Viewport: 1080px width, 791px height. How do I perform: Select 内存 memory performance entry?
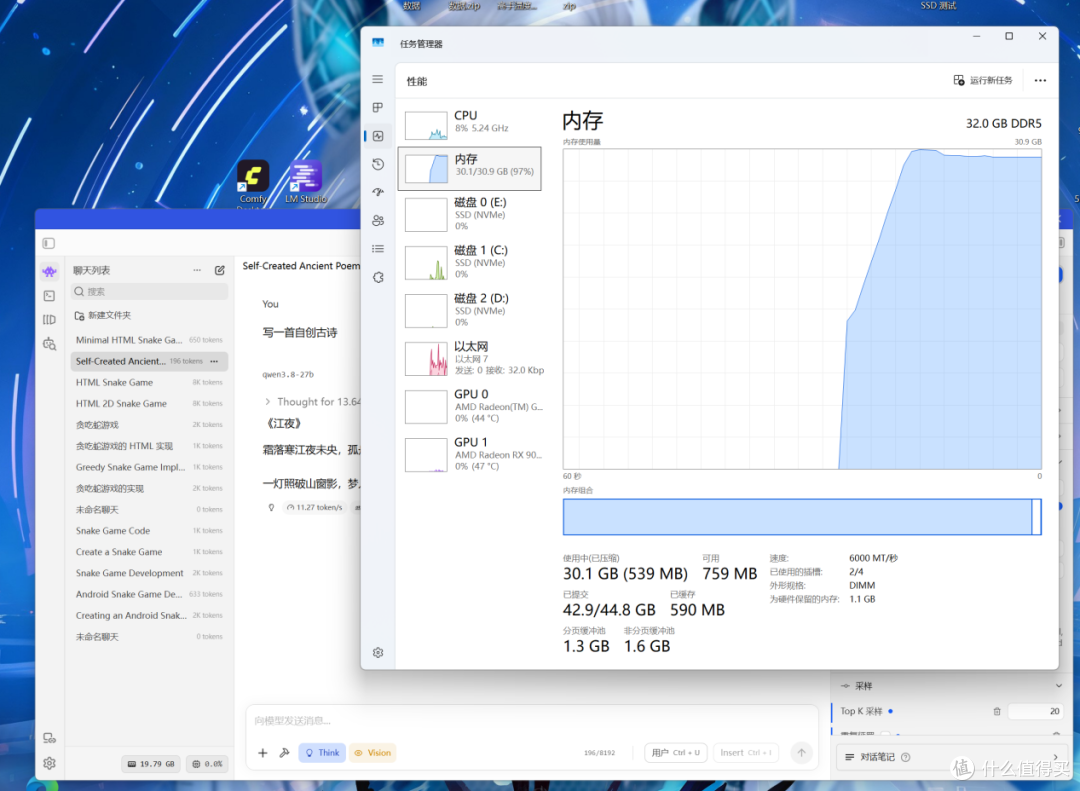[x=470, y=168]
